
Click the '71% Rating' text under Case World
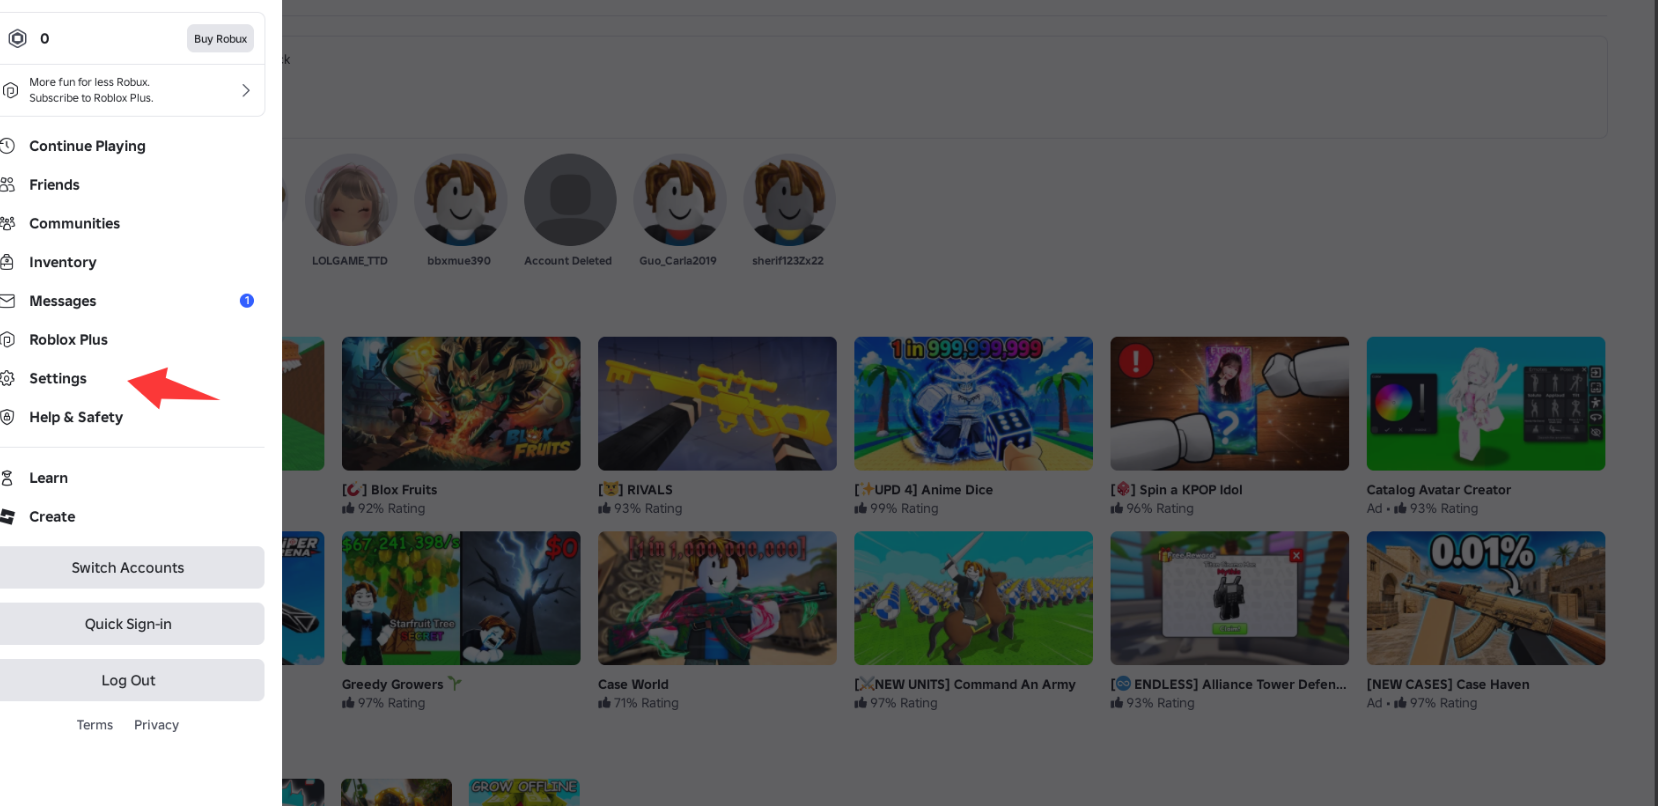coord(646,703)
